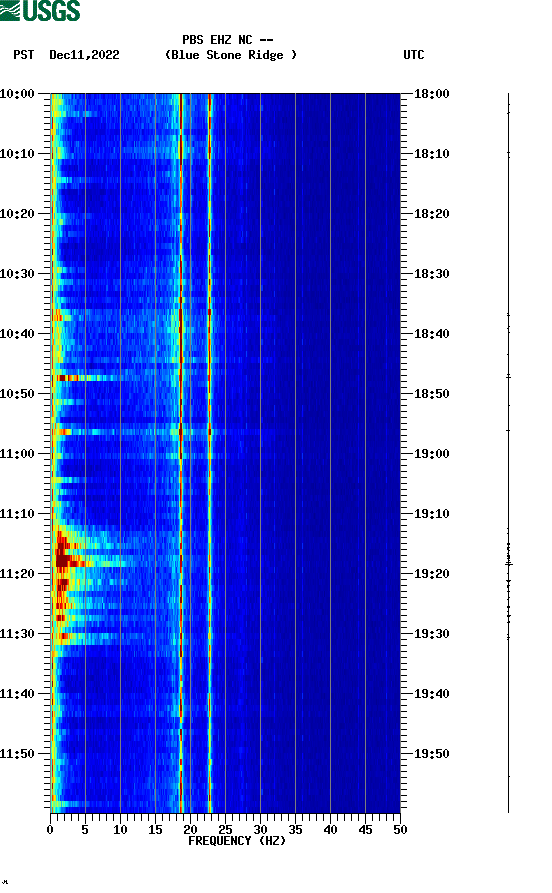
Task: Click the '20' frequency axis tick label
Action: pos(190,830)
